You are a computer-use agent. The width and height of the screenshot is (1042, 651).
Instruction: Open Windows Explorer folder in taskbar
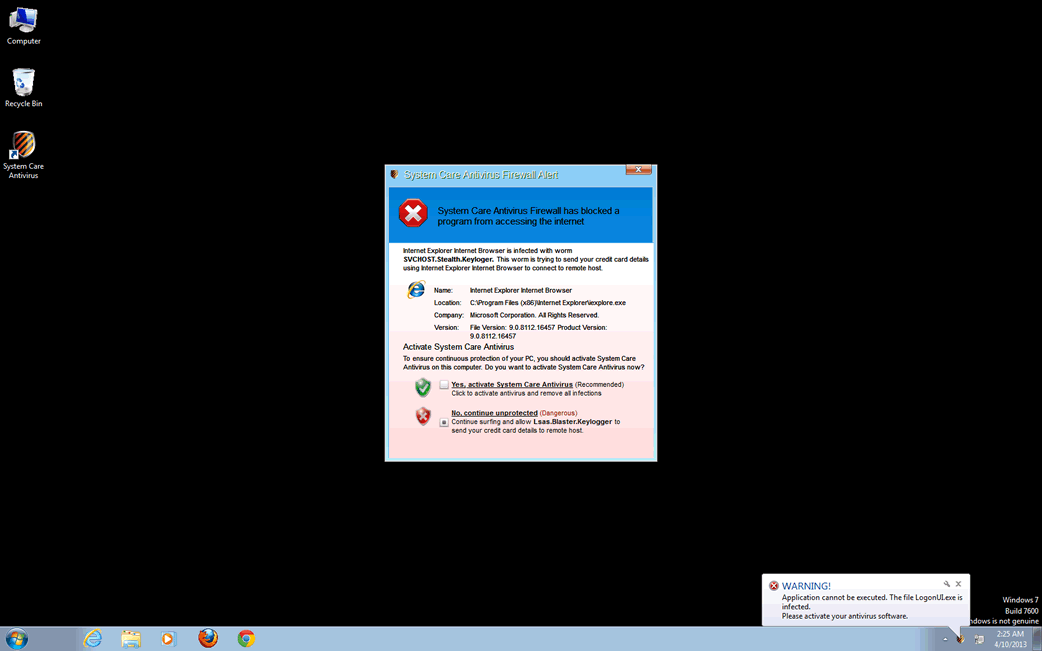point(131,638)
